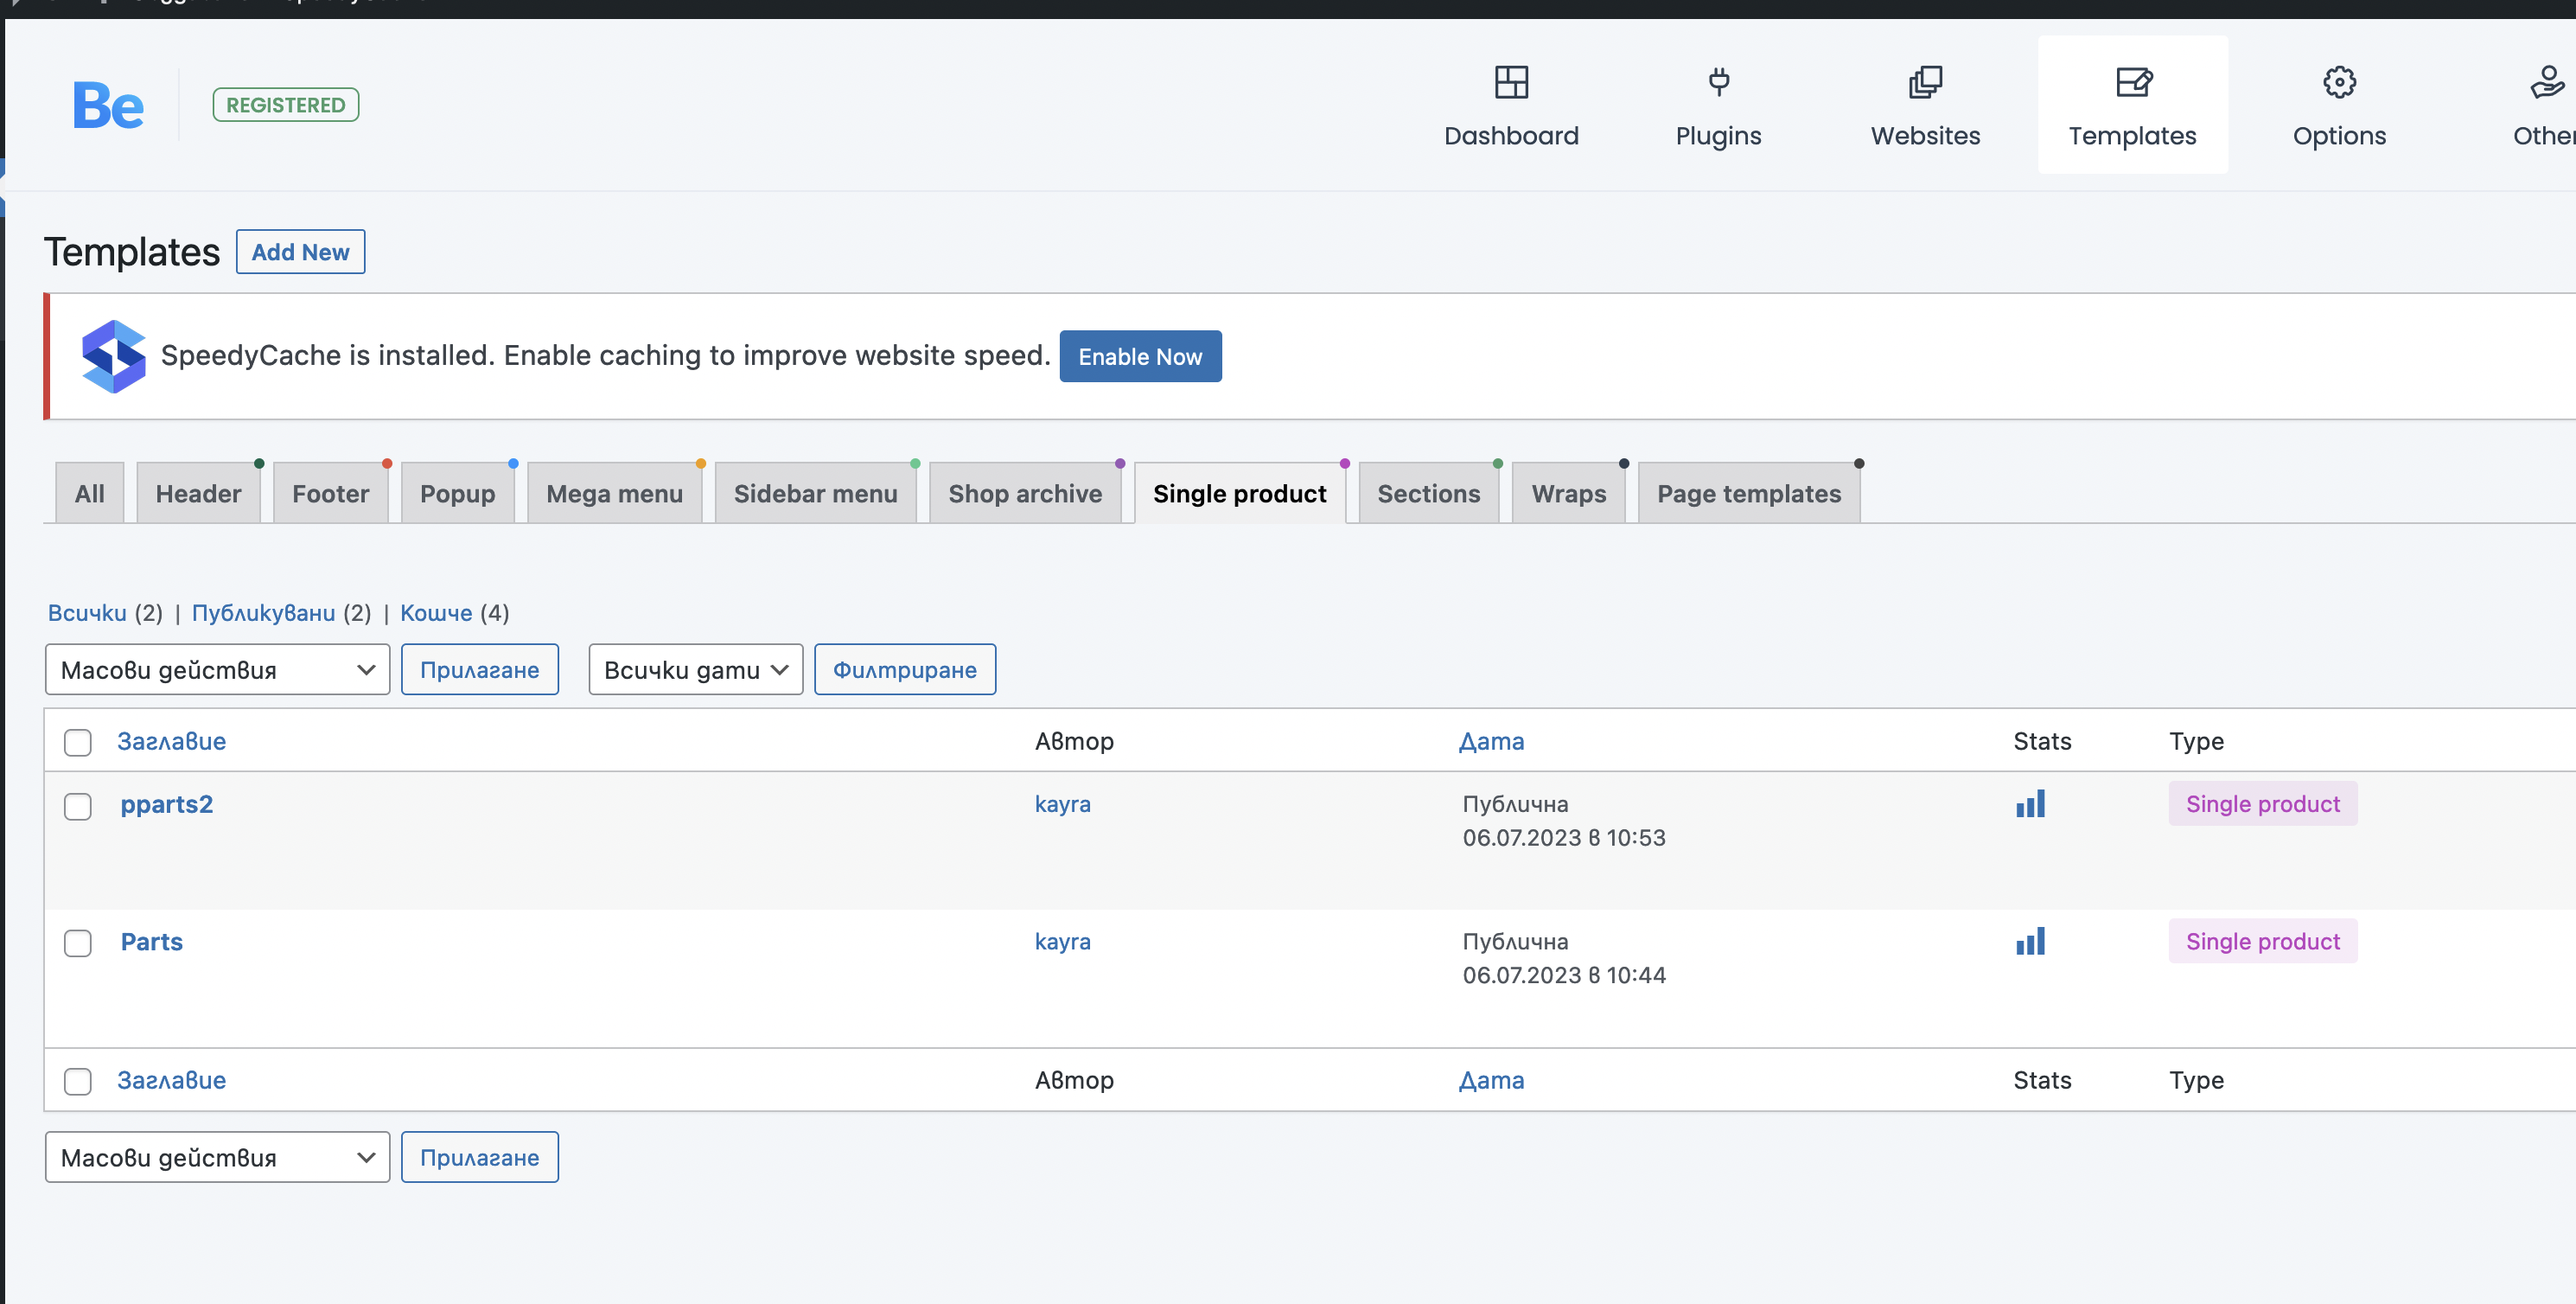Click the REGISTERED status badge
This screenshot has height=1304, width=2576.
point(285,105)
